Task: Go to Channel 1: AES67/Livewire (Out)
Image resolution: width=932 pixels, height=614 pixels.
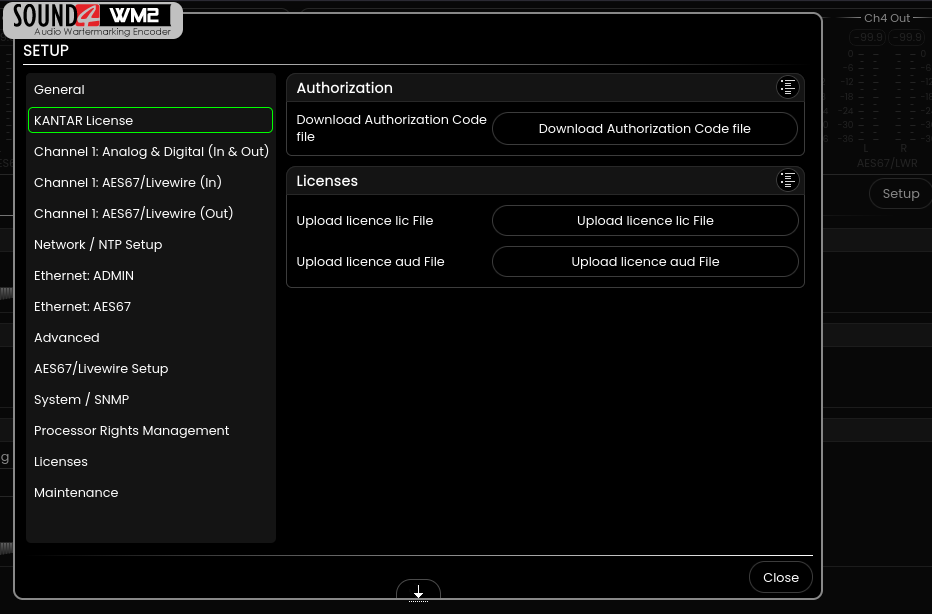Action: [150, 213]
